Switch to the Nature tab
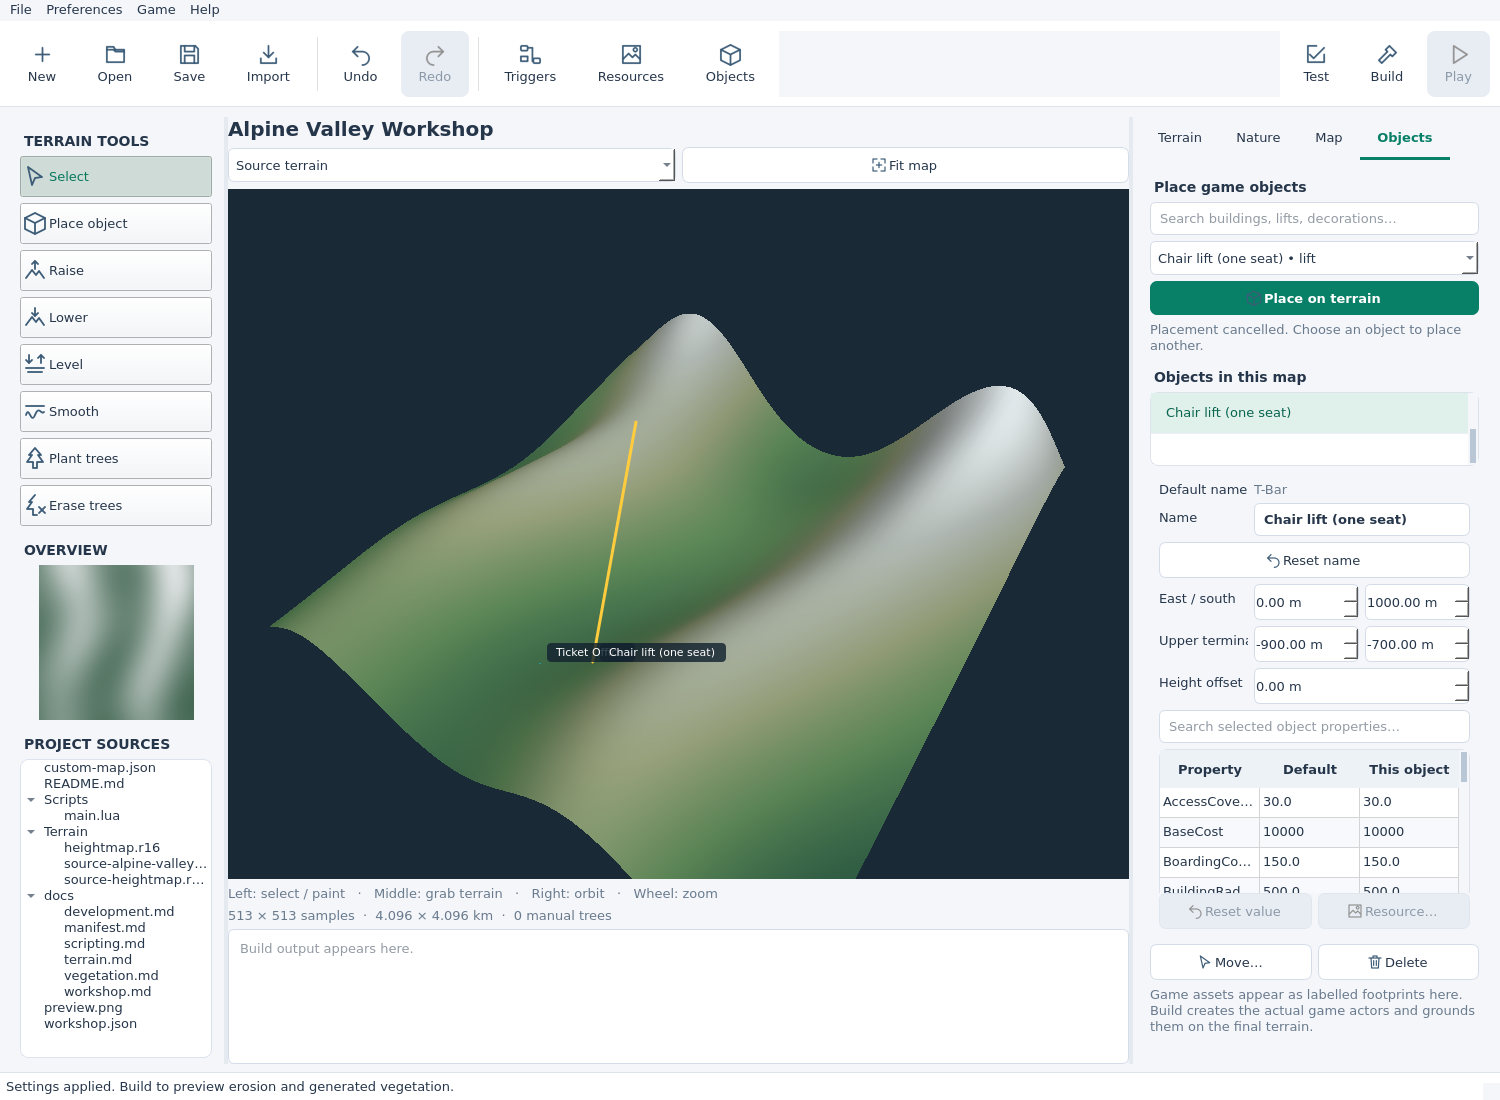The height and width of the screenshot is (1100, 1500). tap(1258, 138)
